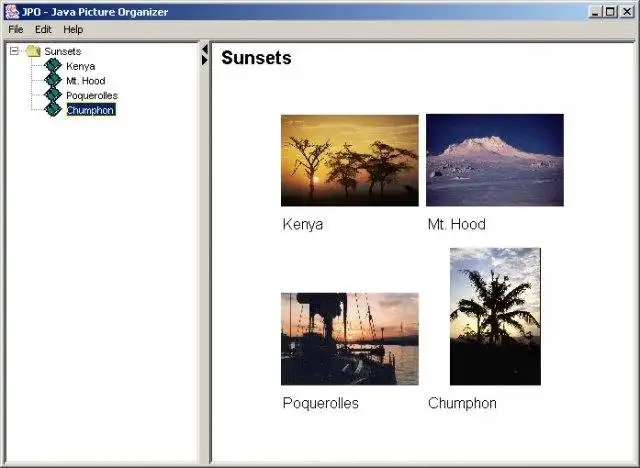The width and height of the screenshot is (640, 468).
Task: Select Poquerolles in the tree
Action: 92,95
